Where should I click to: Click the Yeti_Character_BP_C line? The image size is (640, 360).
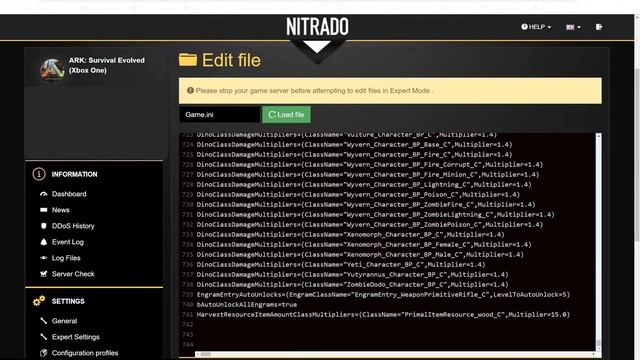pos(341,265)
